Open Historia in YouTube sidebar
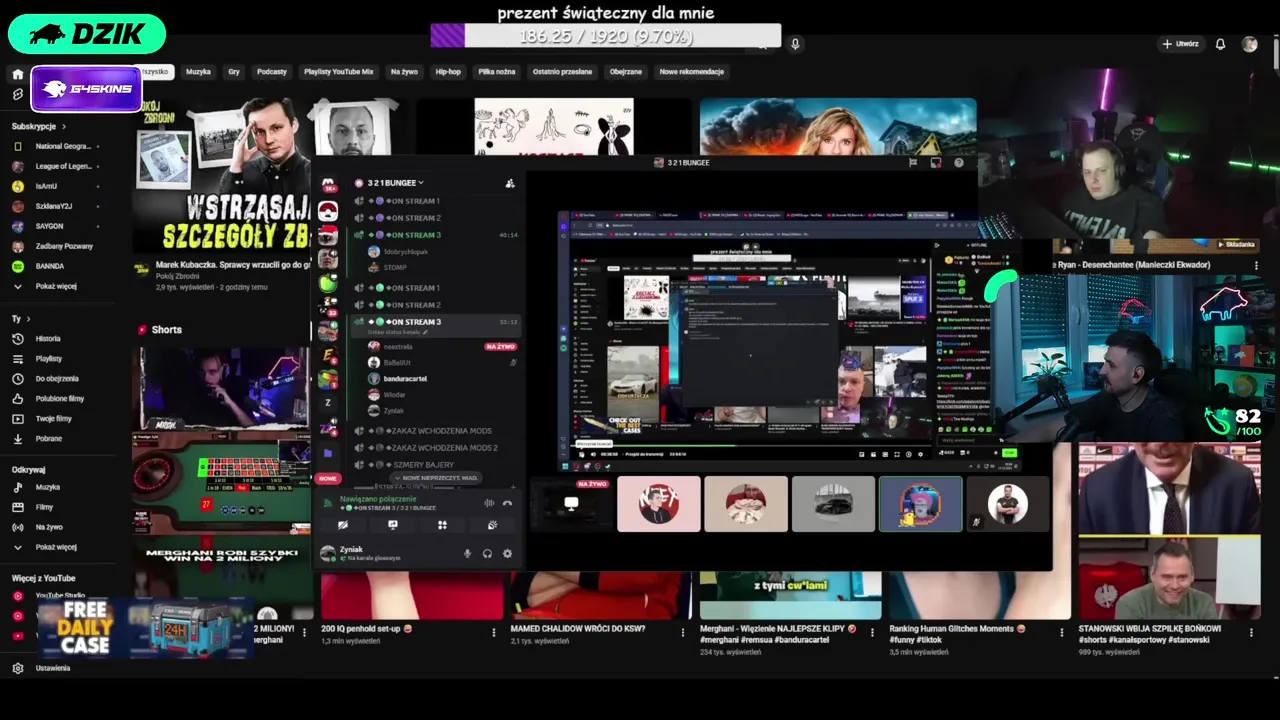This screenshot has width=1280, height=720. pyautogui.click(x=48, y=339)
